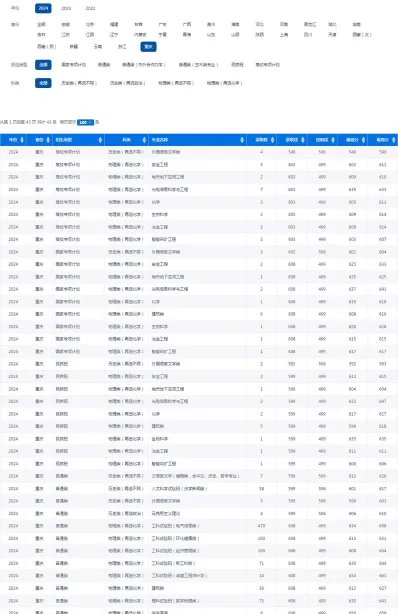
Task: Open the rows-per-page 100 dropdown
Action: (85, 122)
